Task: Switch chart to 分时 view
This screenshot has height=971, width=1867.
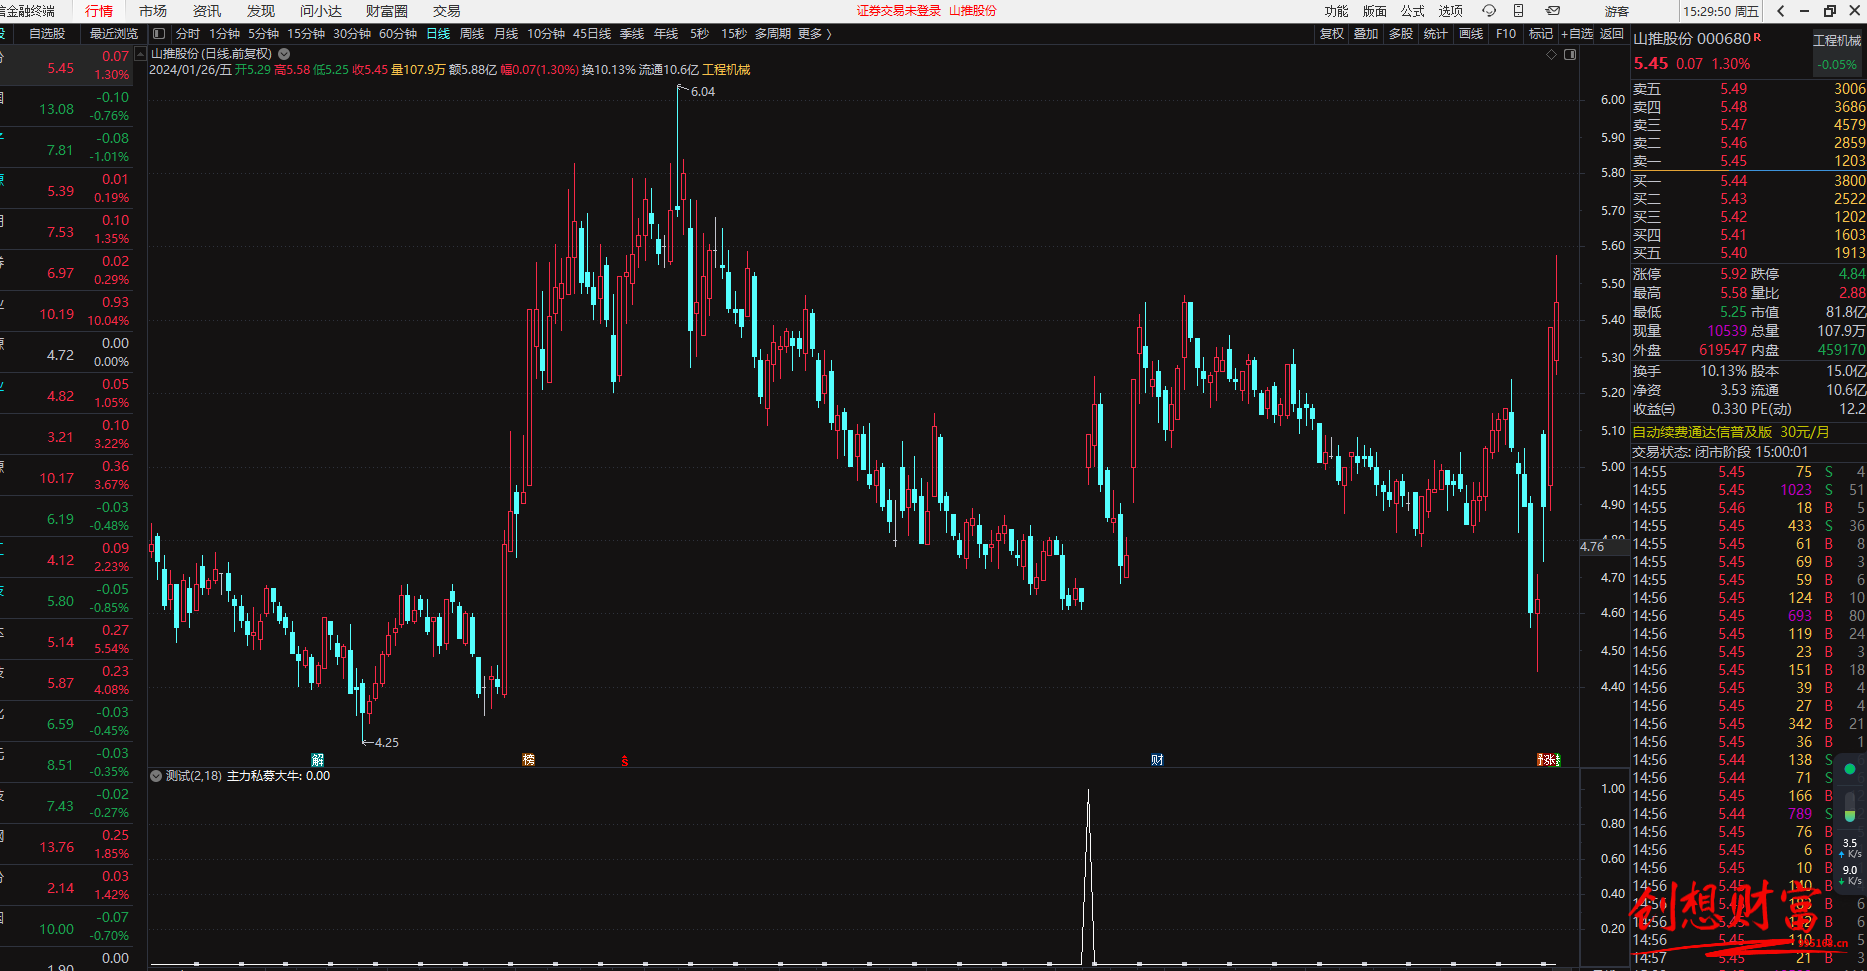Action: pos(188,34)
